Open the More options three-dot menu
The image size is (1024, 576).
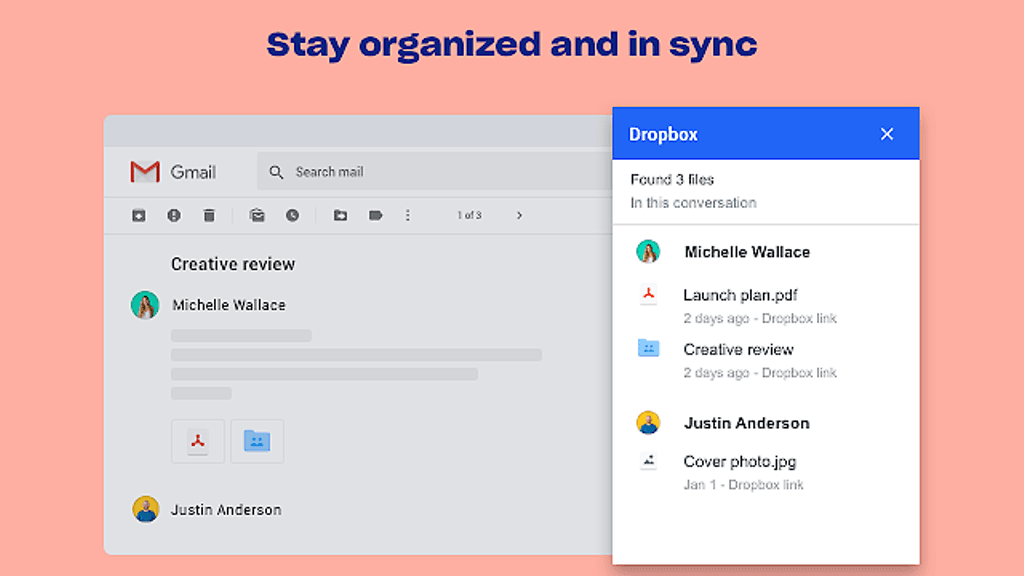407,215
